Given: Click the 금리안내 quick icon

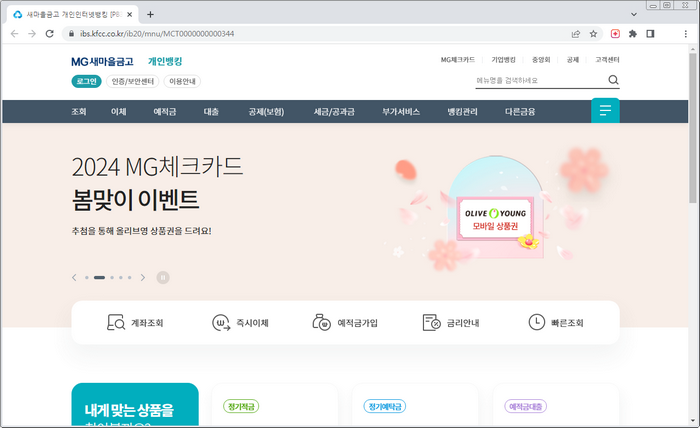Looking at the screenshot, I should (432, 322).
